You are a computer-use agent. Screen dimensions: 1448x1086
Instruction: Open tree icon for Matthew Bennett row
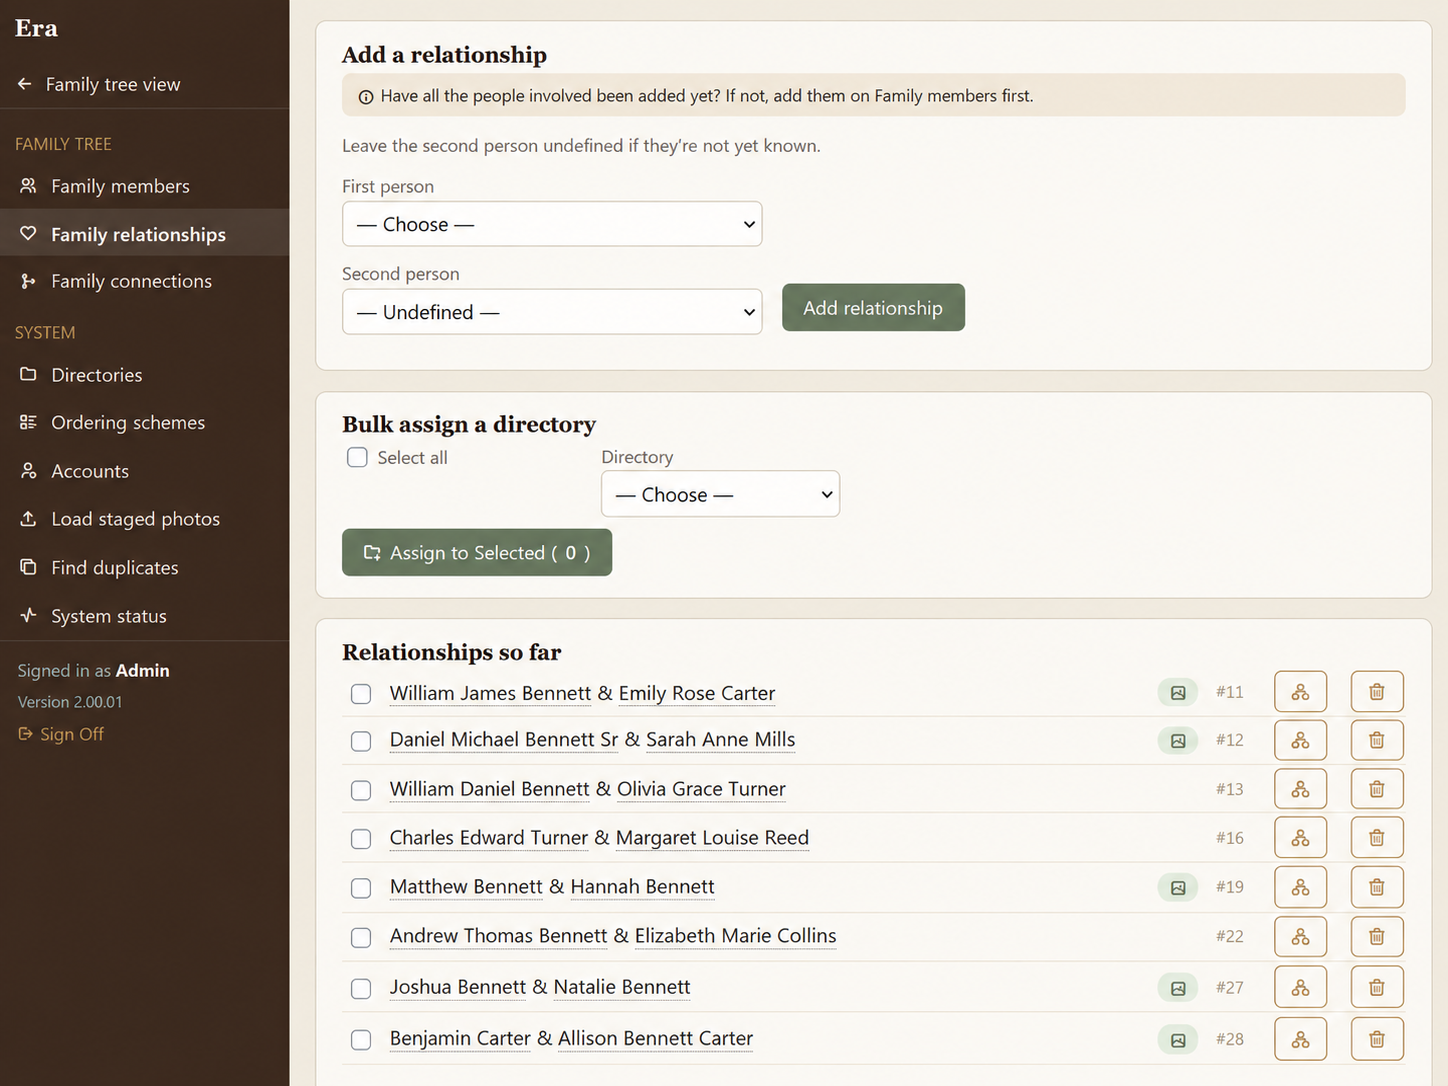point(1300,887)
